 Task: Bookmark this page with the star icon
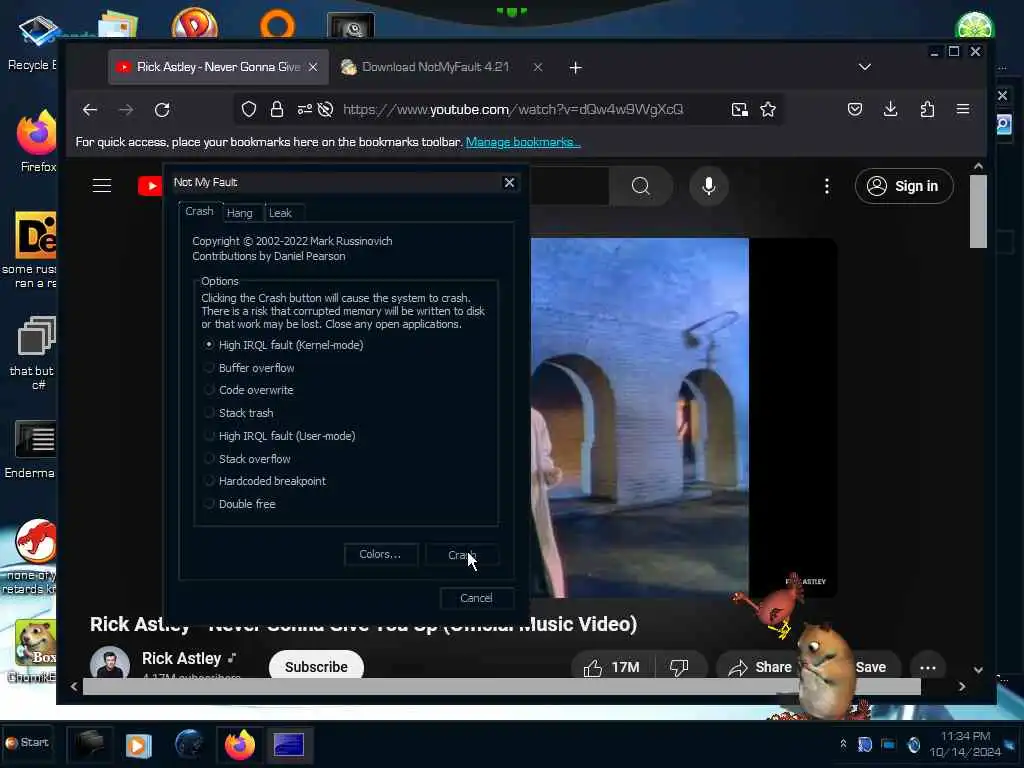pyautogui.click(x=768, y=109)
